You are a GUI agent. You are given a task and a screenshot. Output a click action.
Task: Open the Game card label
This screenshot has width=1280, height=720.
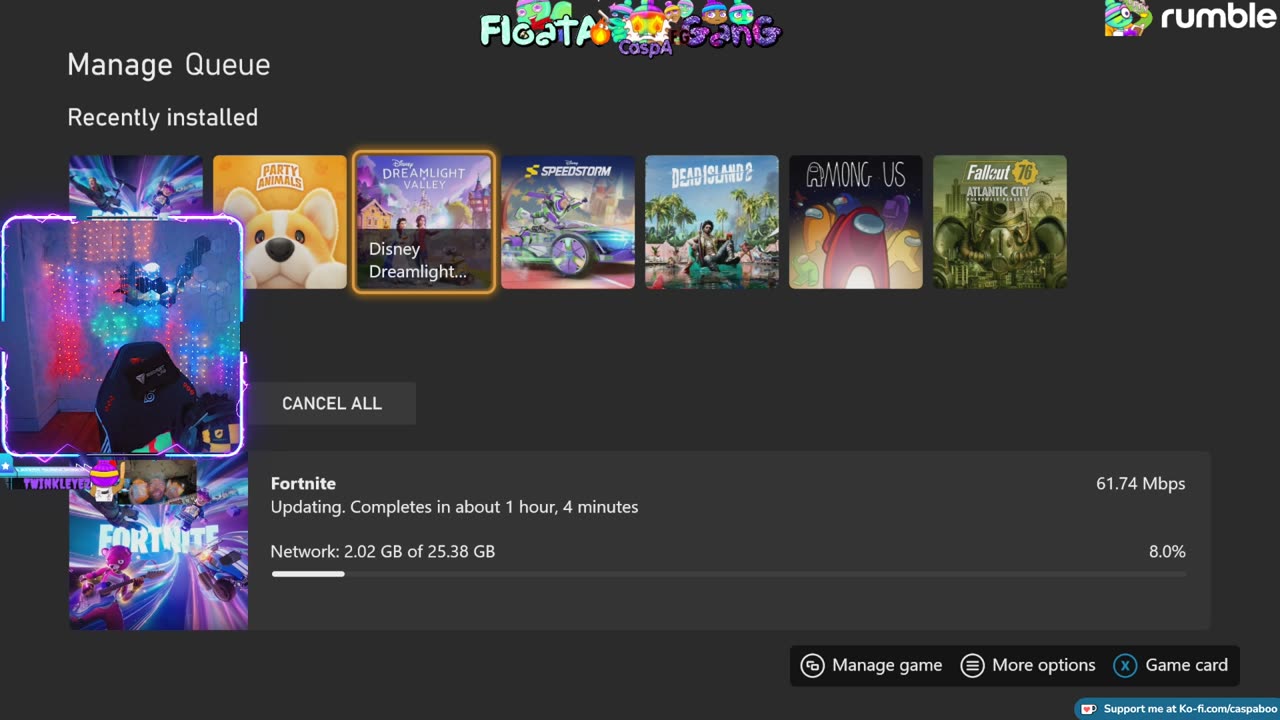(1186, 665)
